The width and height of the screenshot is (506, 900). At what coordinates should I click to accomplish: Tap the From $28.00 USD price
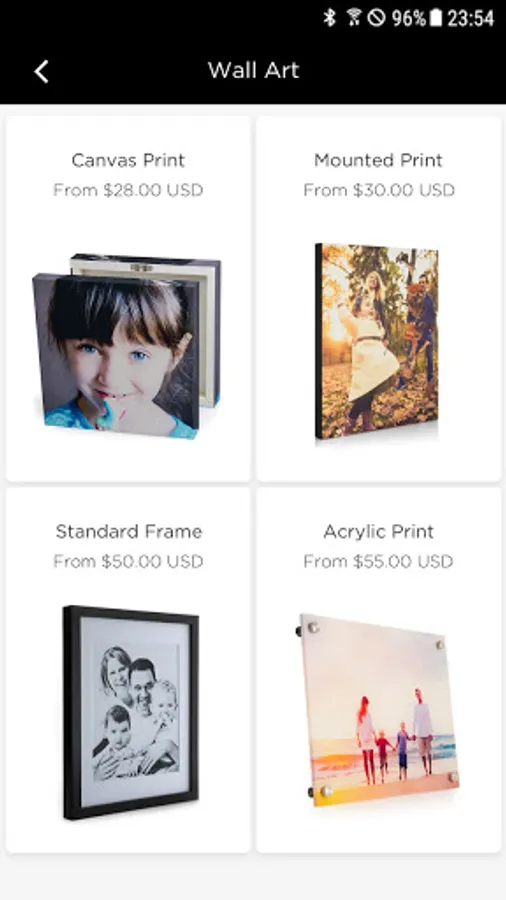(128, 190)
